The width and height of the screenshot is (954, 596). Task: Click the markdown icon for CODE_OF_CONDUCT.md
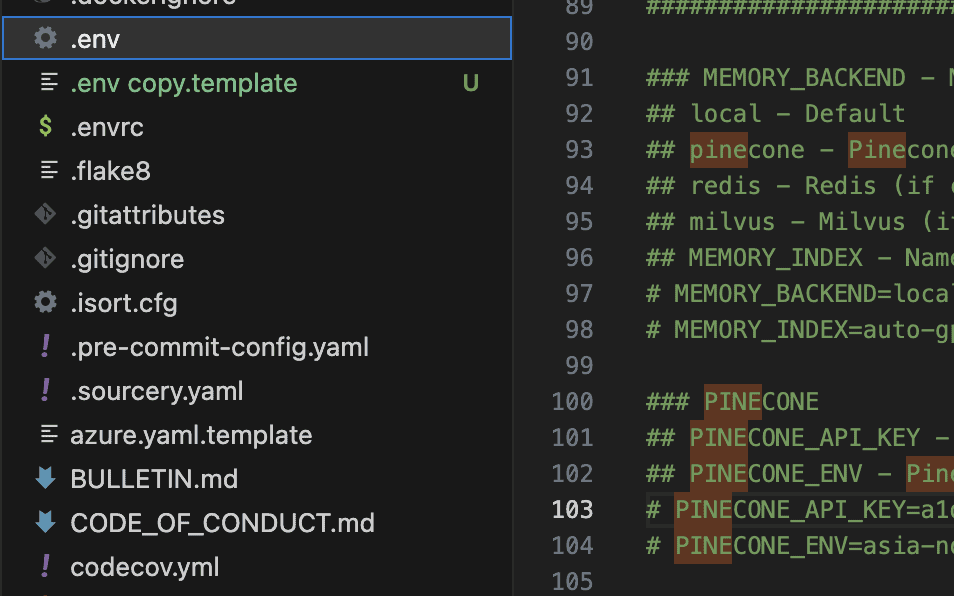point(46,522)
